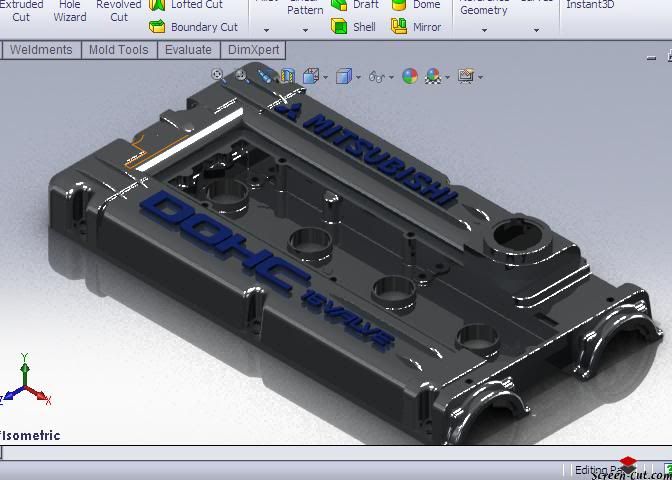Click the Apply Scene icon
The image size is (672, 480).
click(x=433, y=76)
